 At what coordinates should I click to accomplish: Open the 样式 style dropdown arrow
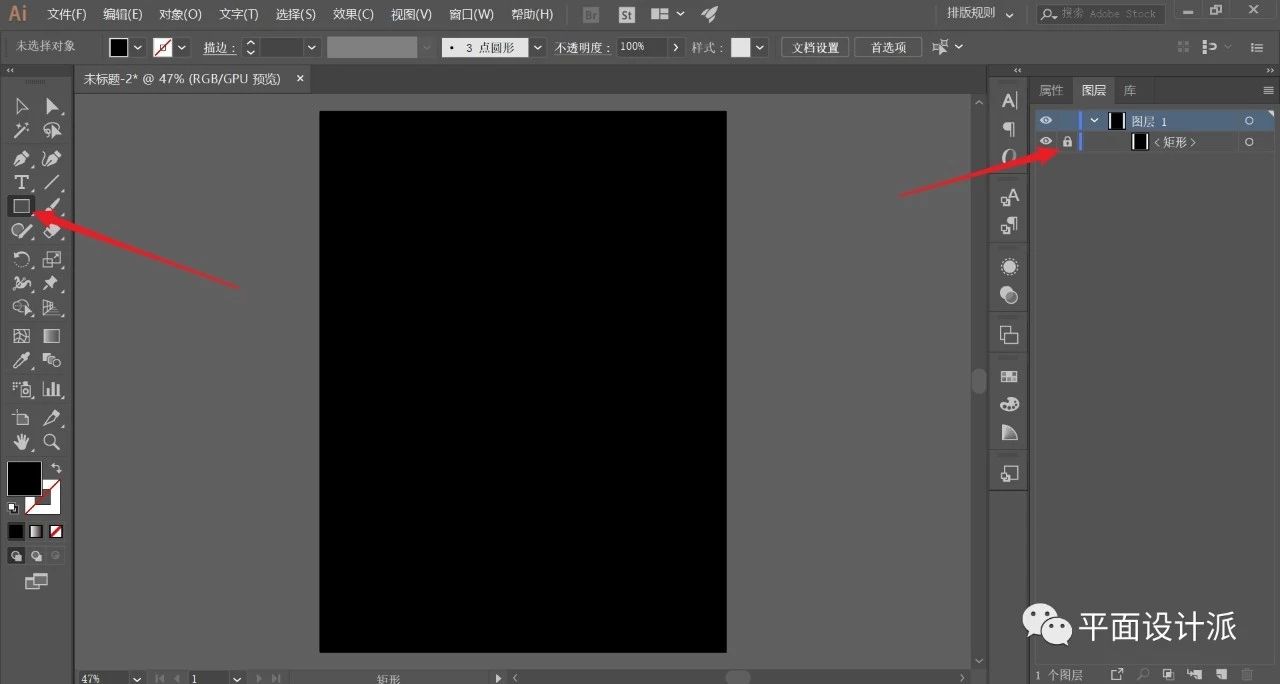pyautogui.click(x=761, y=47)
